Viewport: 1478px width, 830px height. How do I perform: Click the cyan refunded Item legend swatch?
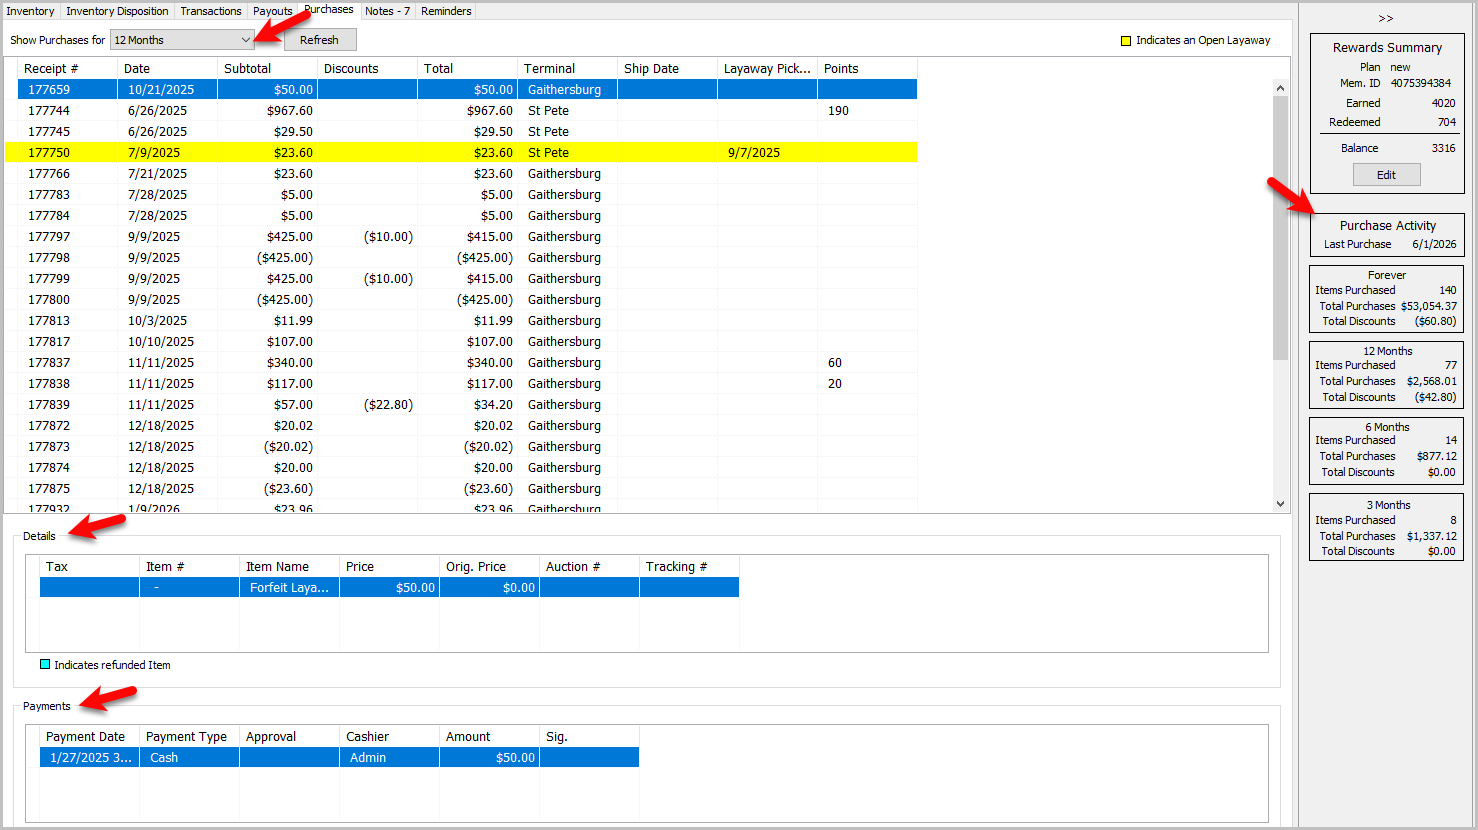tap(45, 664)
